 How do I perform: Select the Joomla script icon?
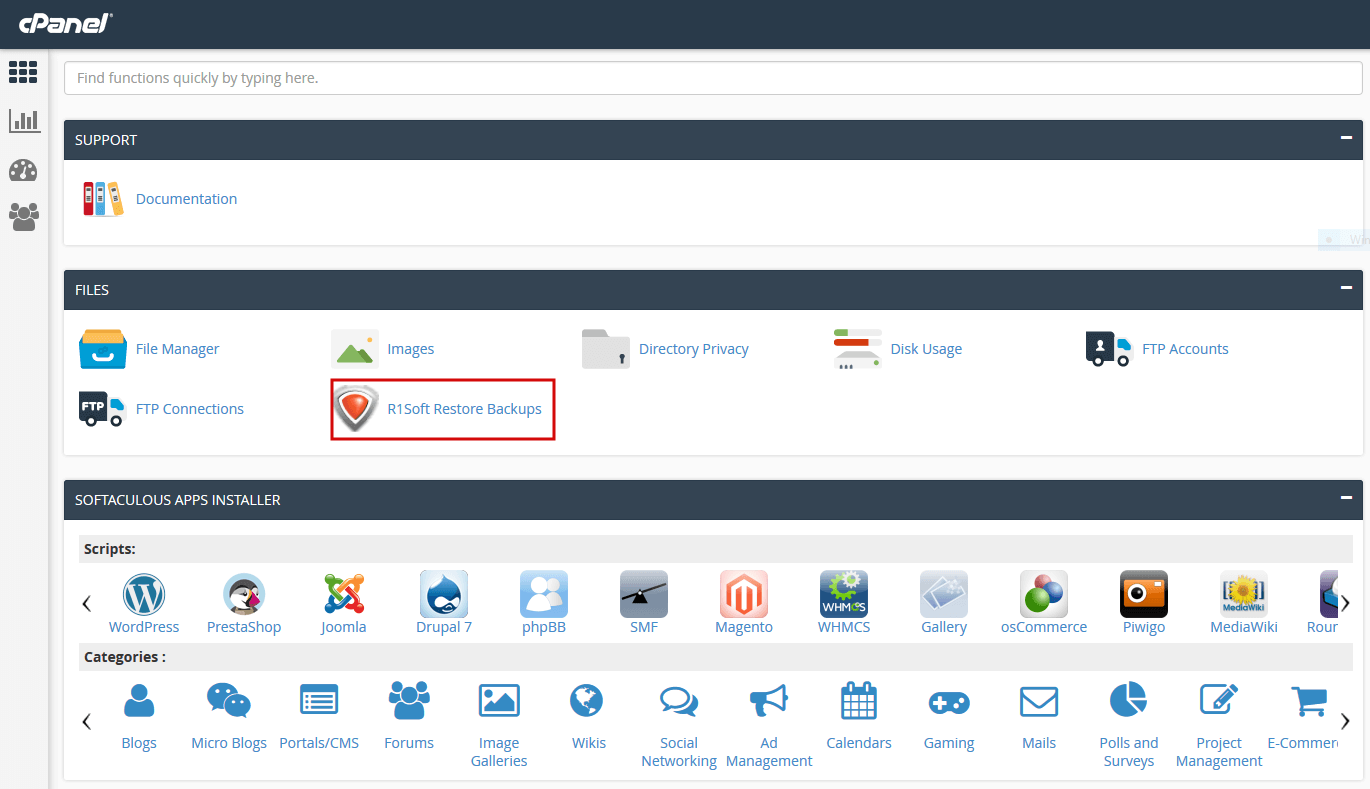coord(343,592)
